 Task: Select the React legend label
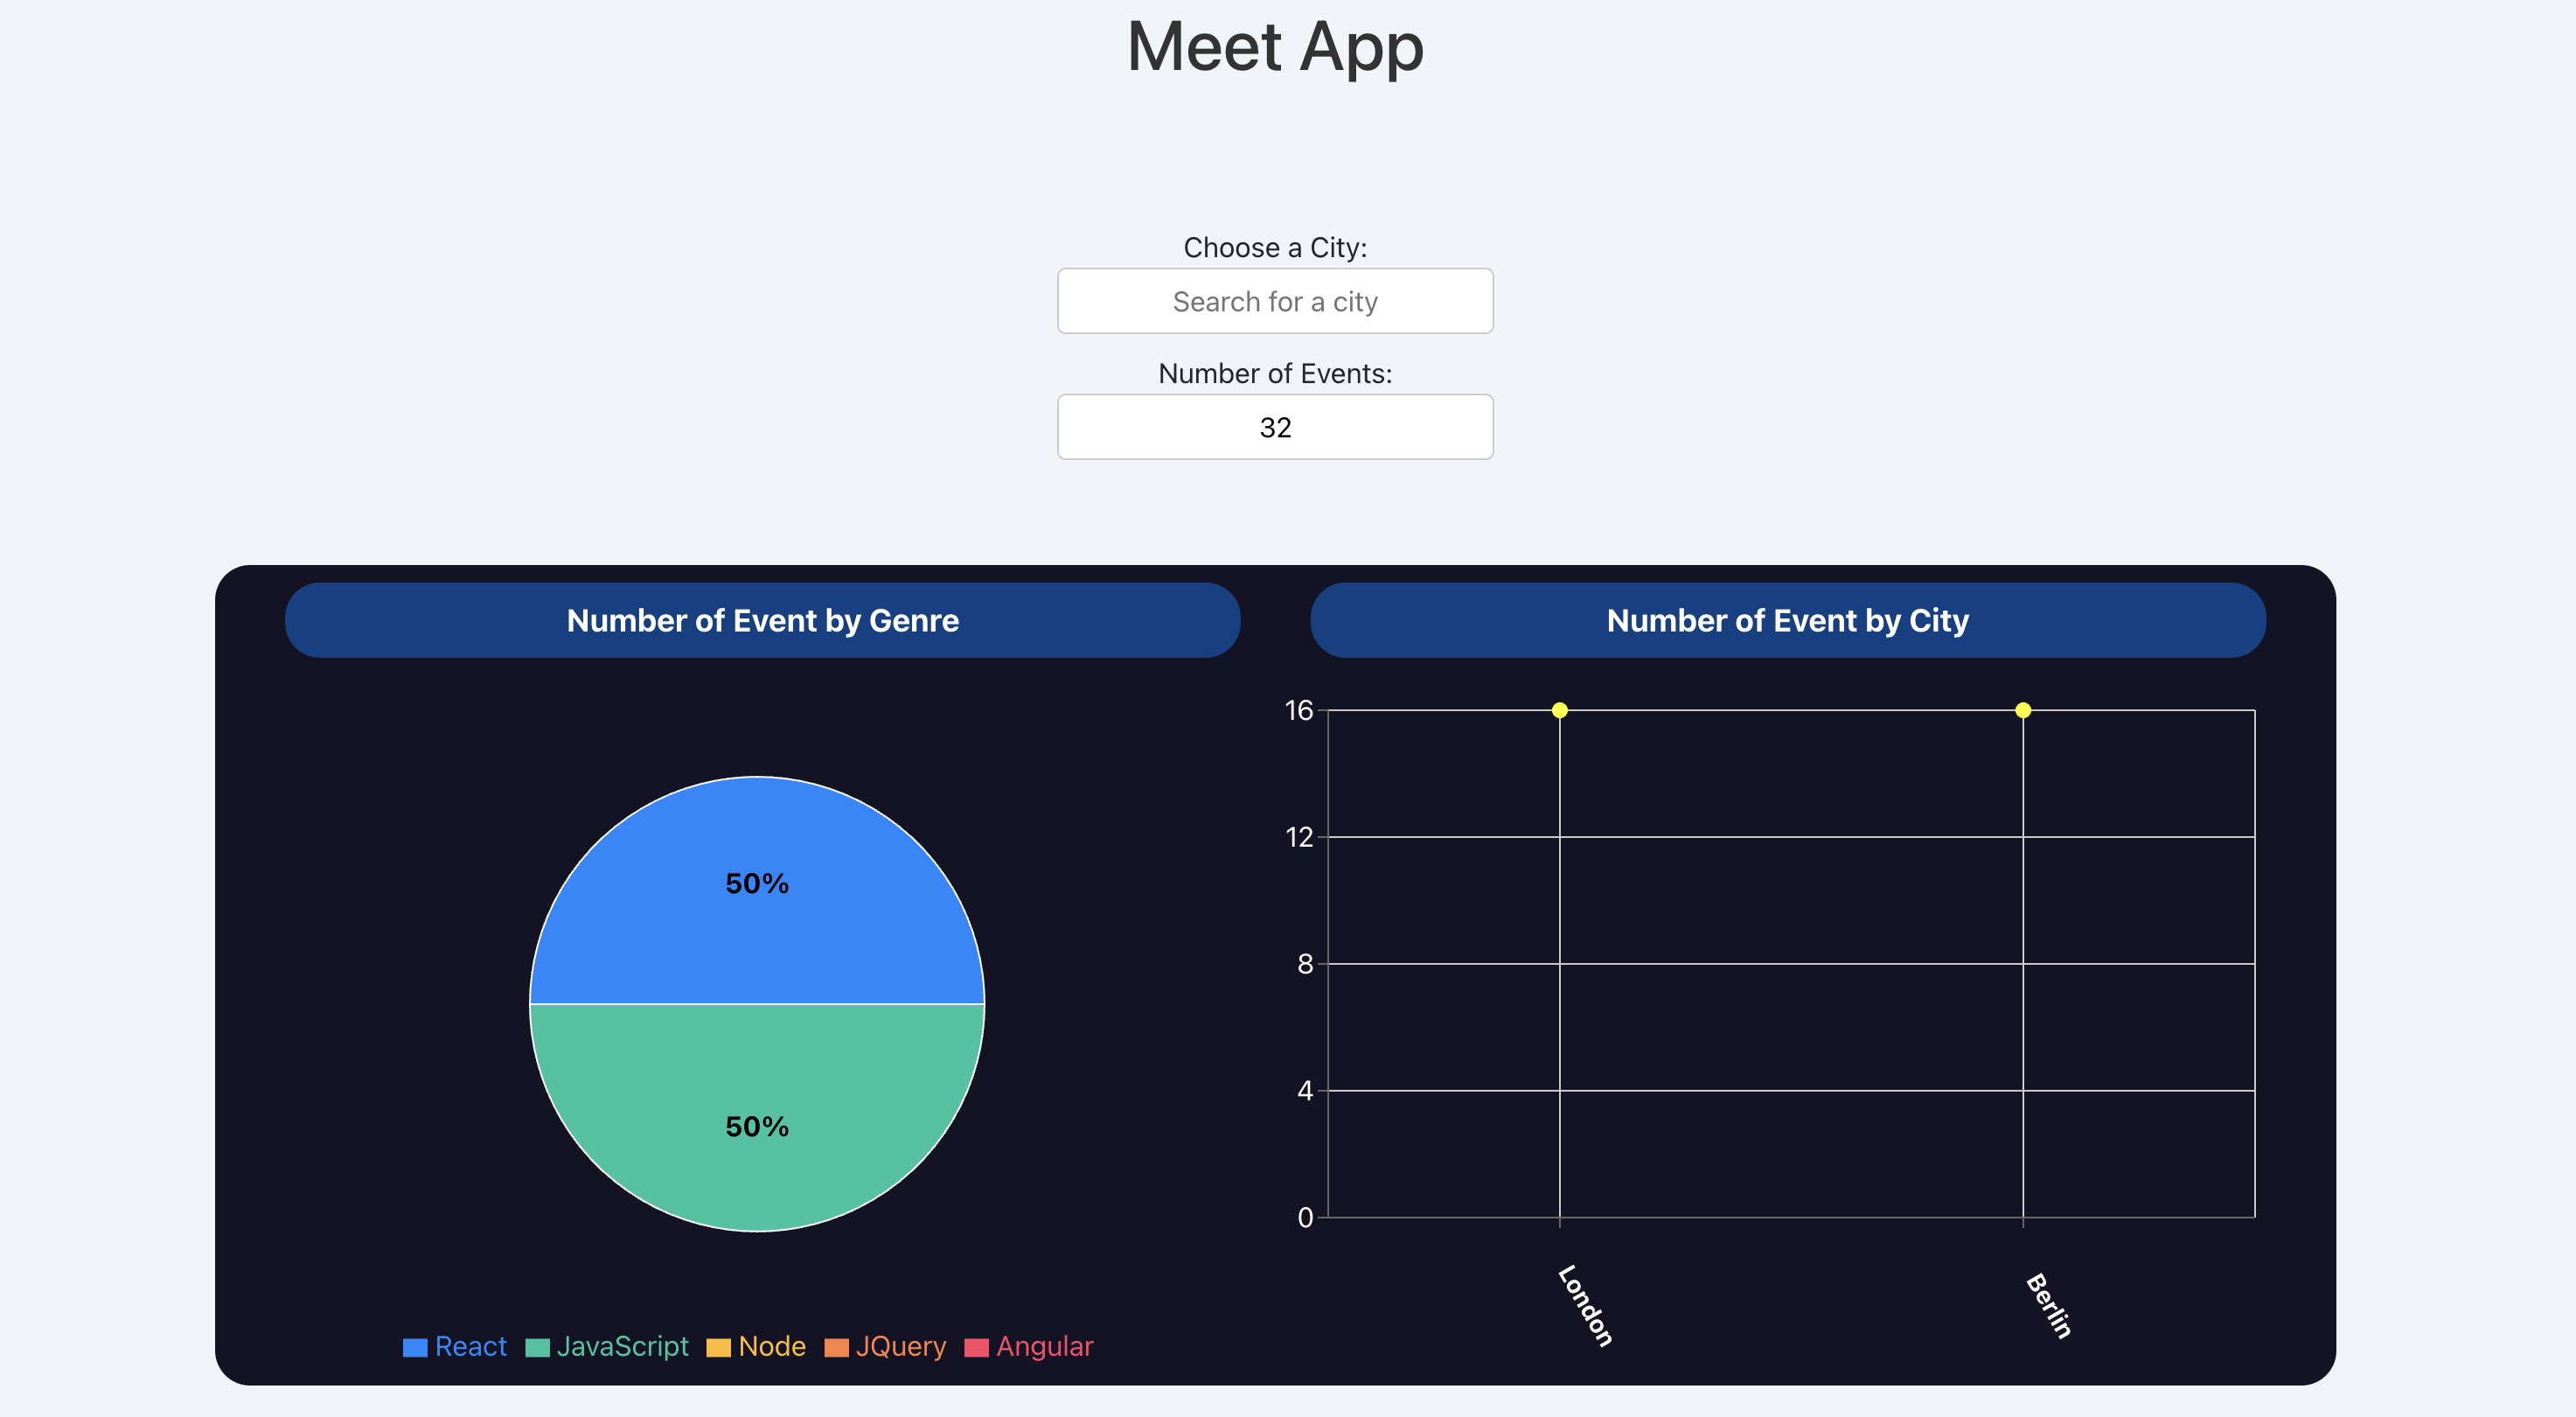470,1346
